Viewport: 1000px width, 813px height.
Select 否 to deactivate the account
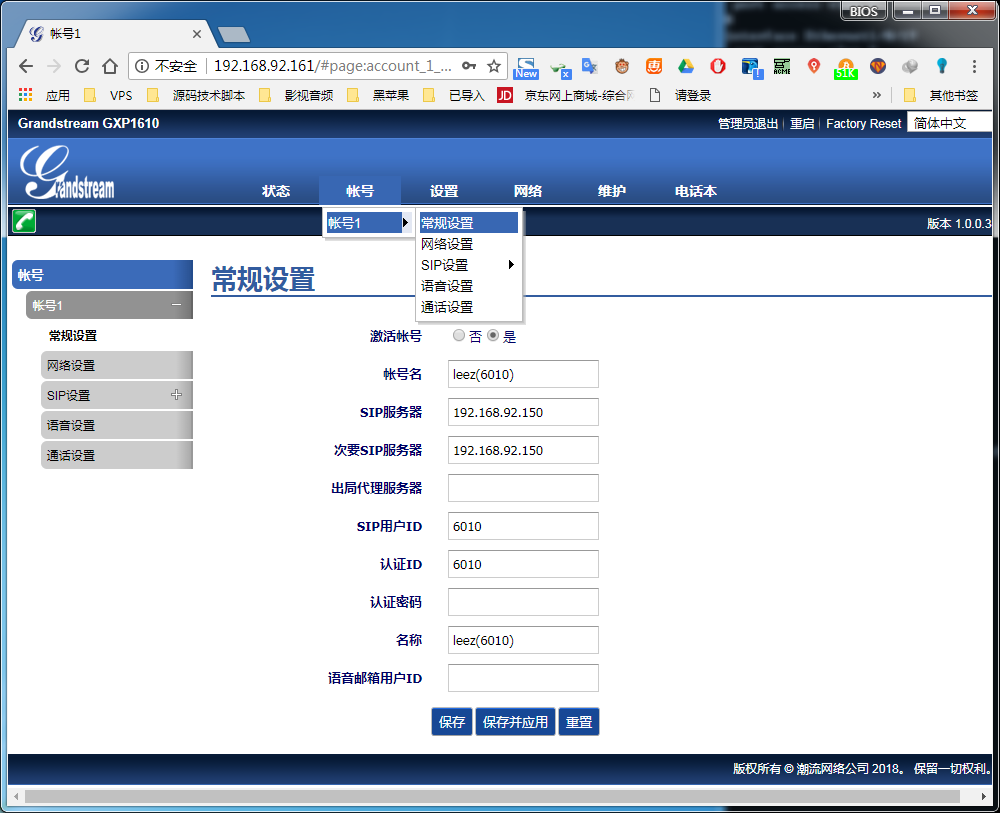coord(459,336)
